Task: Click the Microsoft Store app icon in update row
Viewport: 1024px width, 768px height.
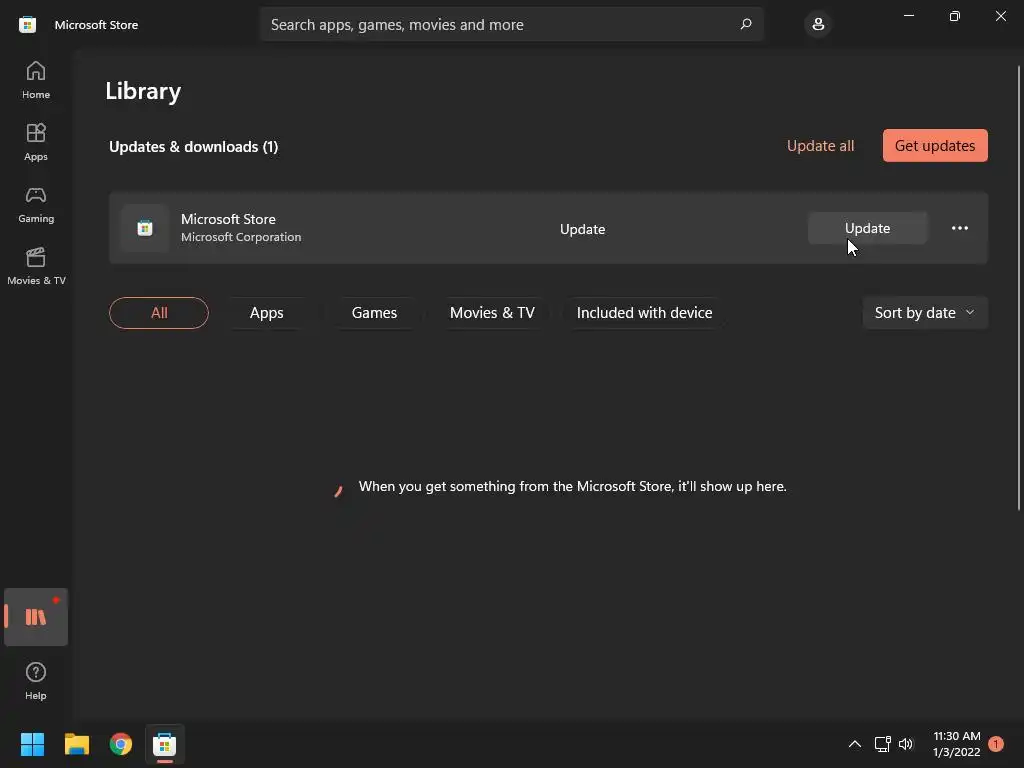Action: (x=145, y=228)
